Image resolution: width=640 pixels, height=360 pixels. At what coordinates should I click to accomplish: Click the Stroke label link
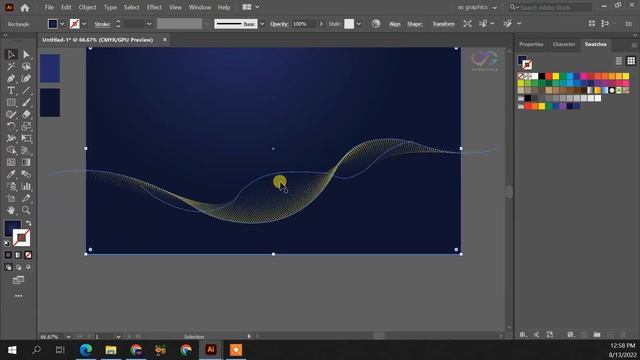(102, 24)
